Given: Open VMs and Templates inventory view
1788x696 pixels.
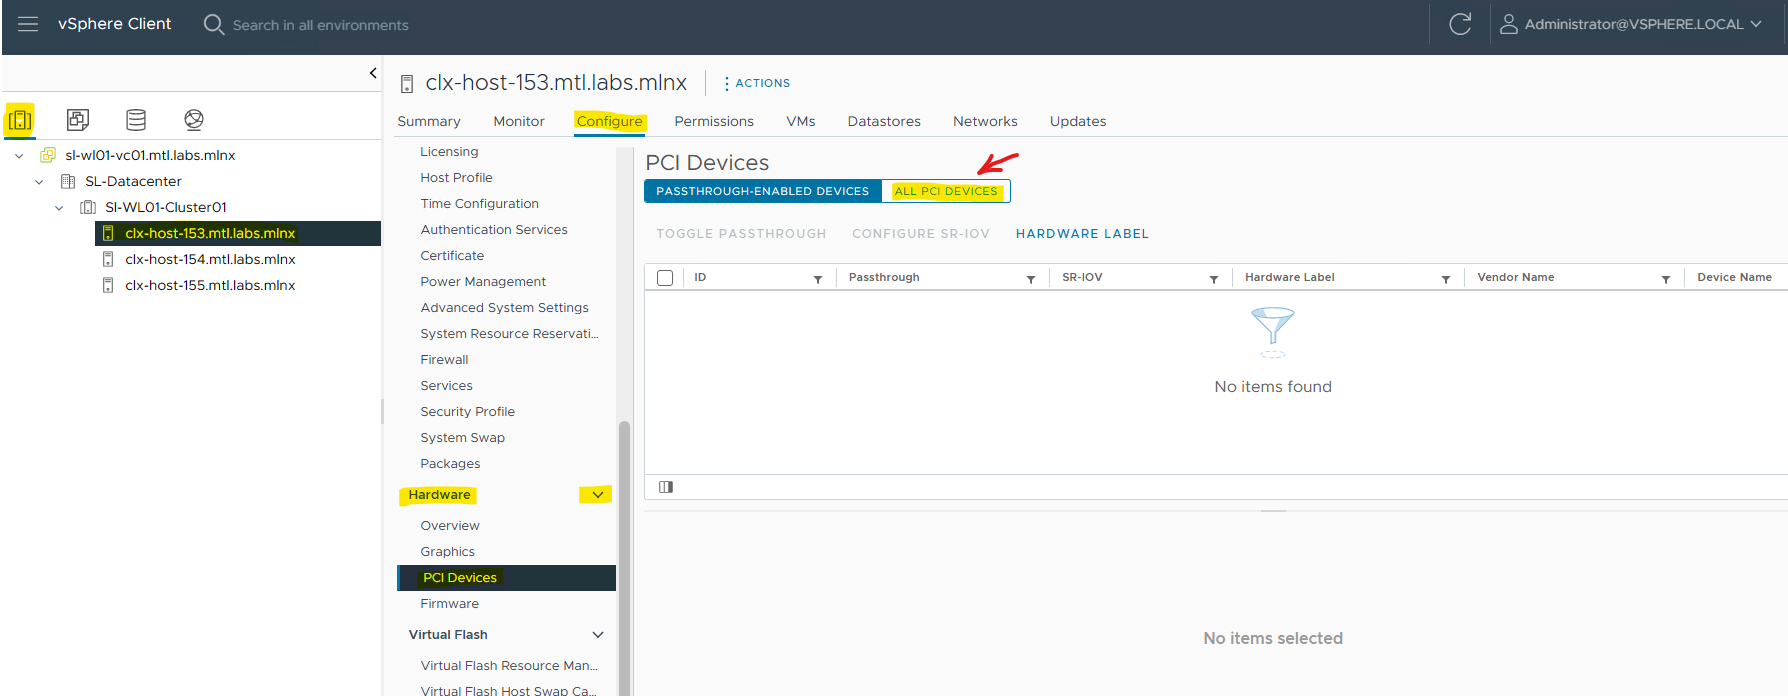Looking at the screenshot, I should [x=78, y=120].
